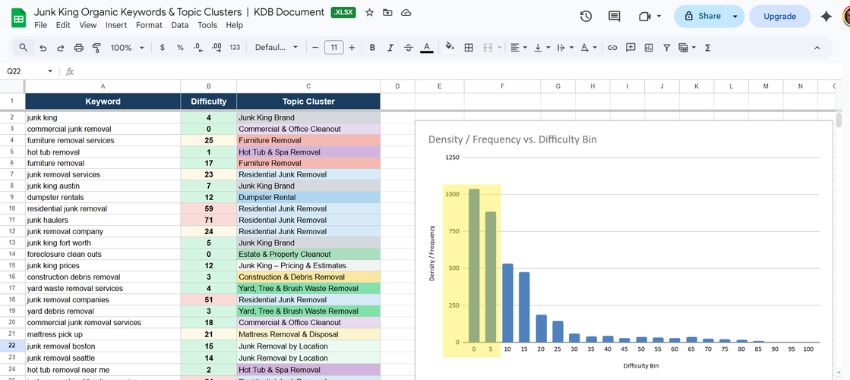Star the document

[x=370, y=12]
